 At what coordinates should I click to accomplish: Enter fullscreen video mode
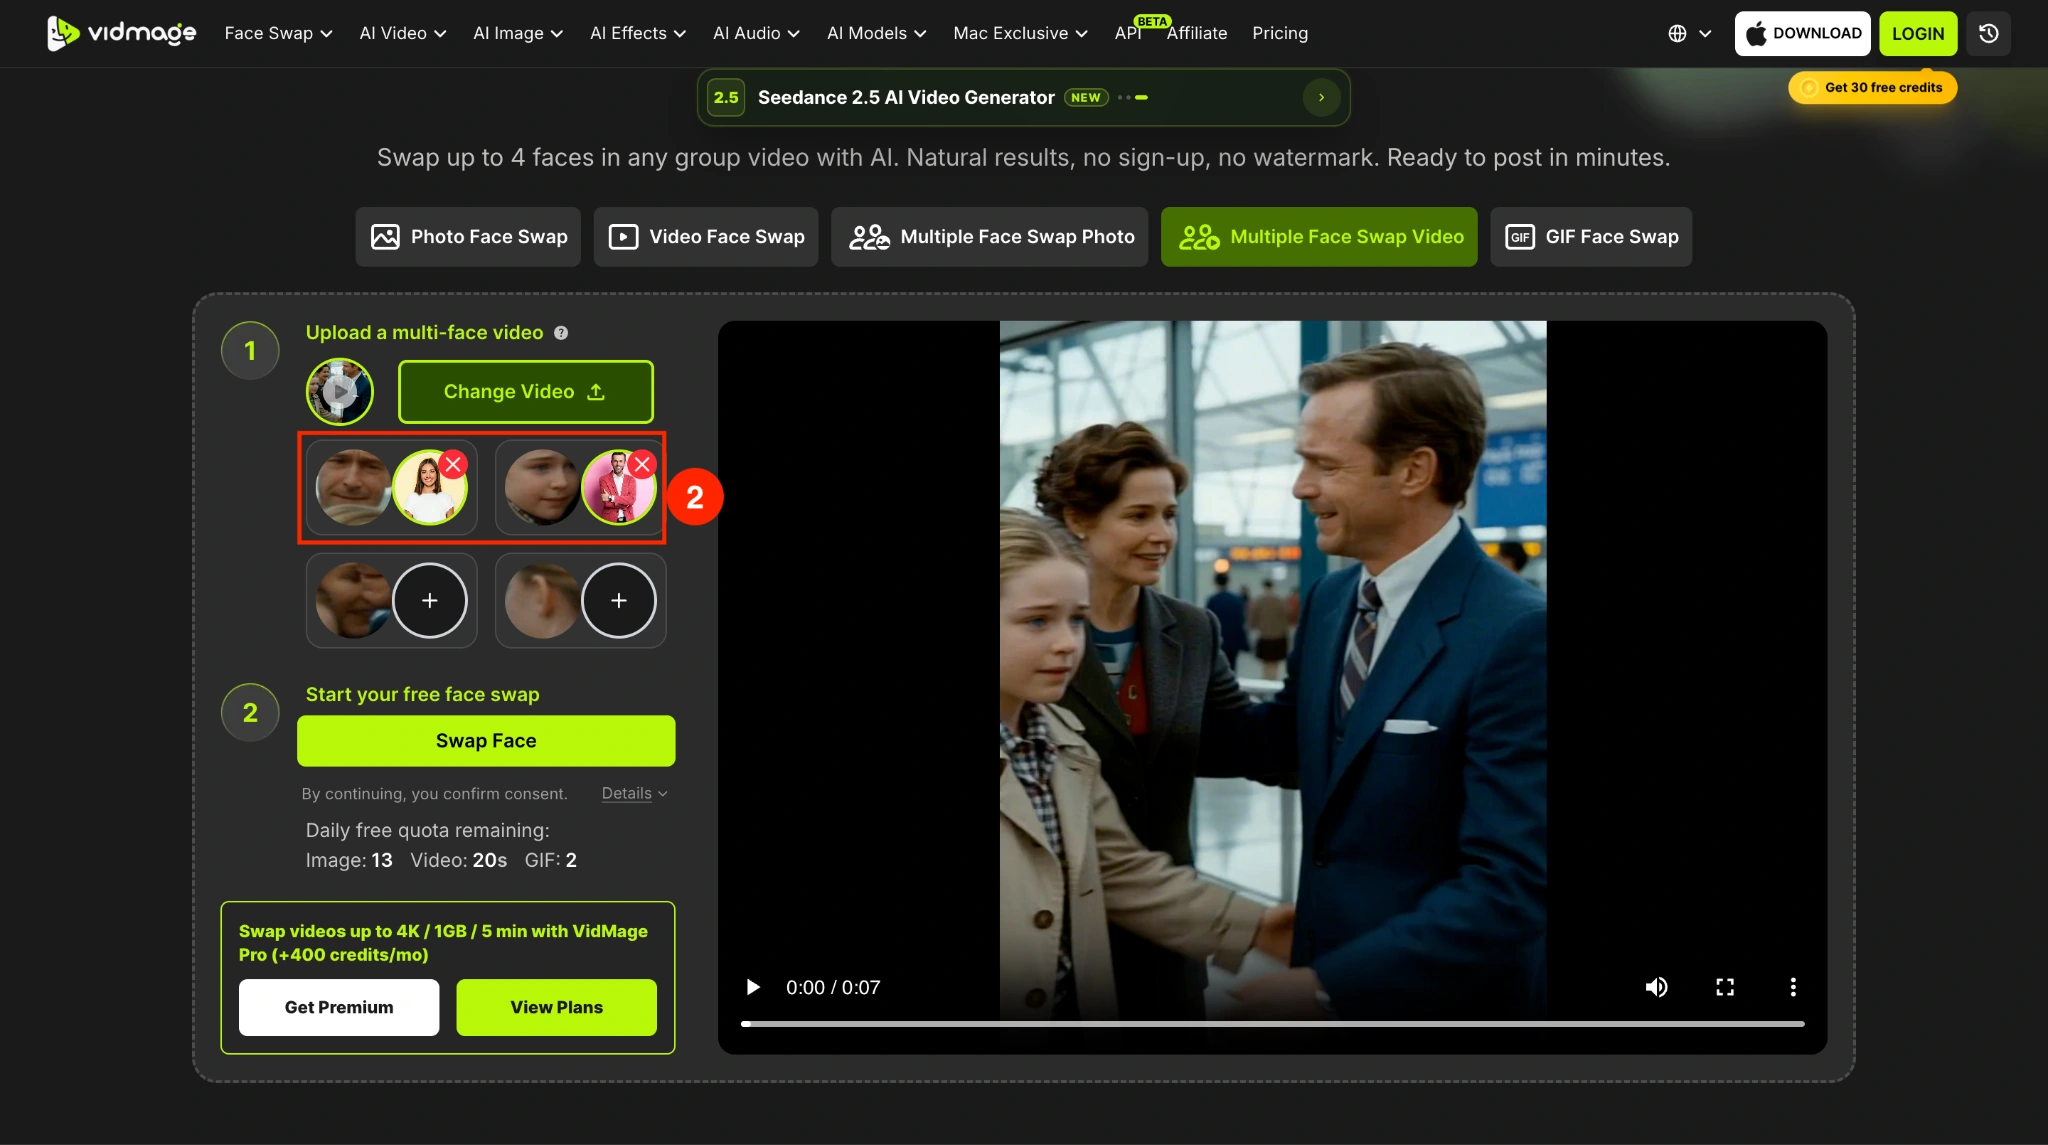tap(1725, 987)
